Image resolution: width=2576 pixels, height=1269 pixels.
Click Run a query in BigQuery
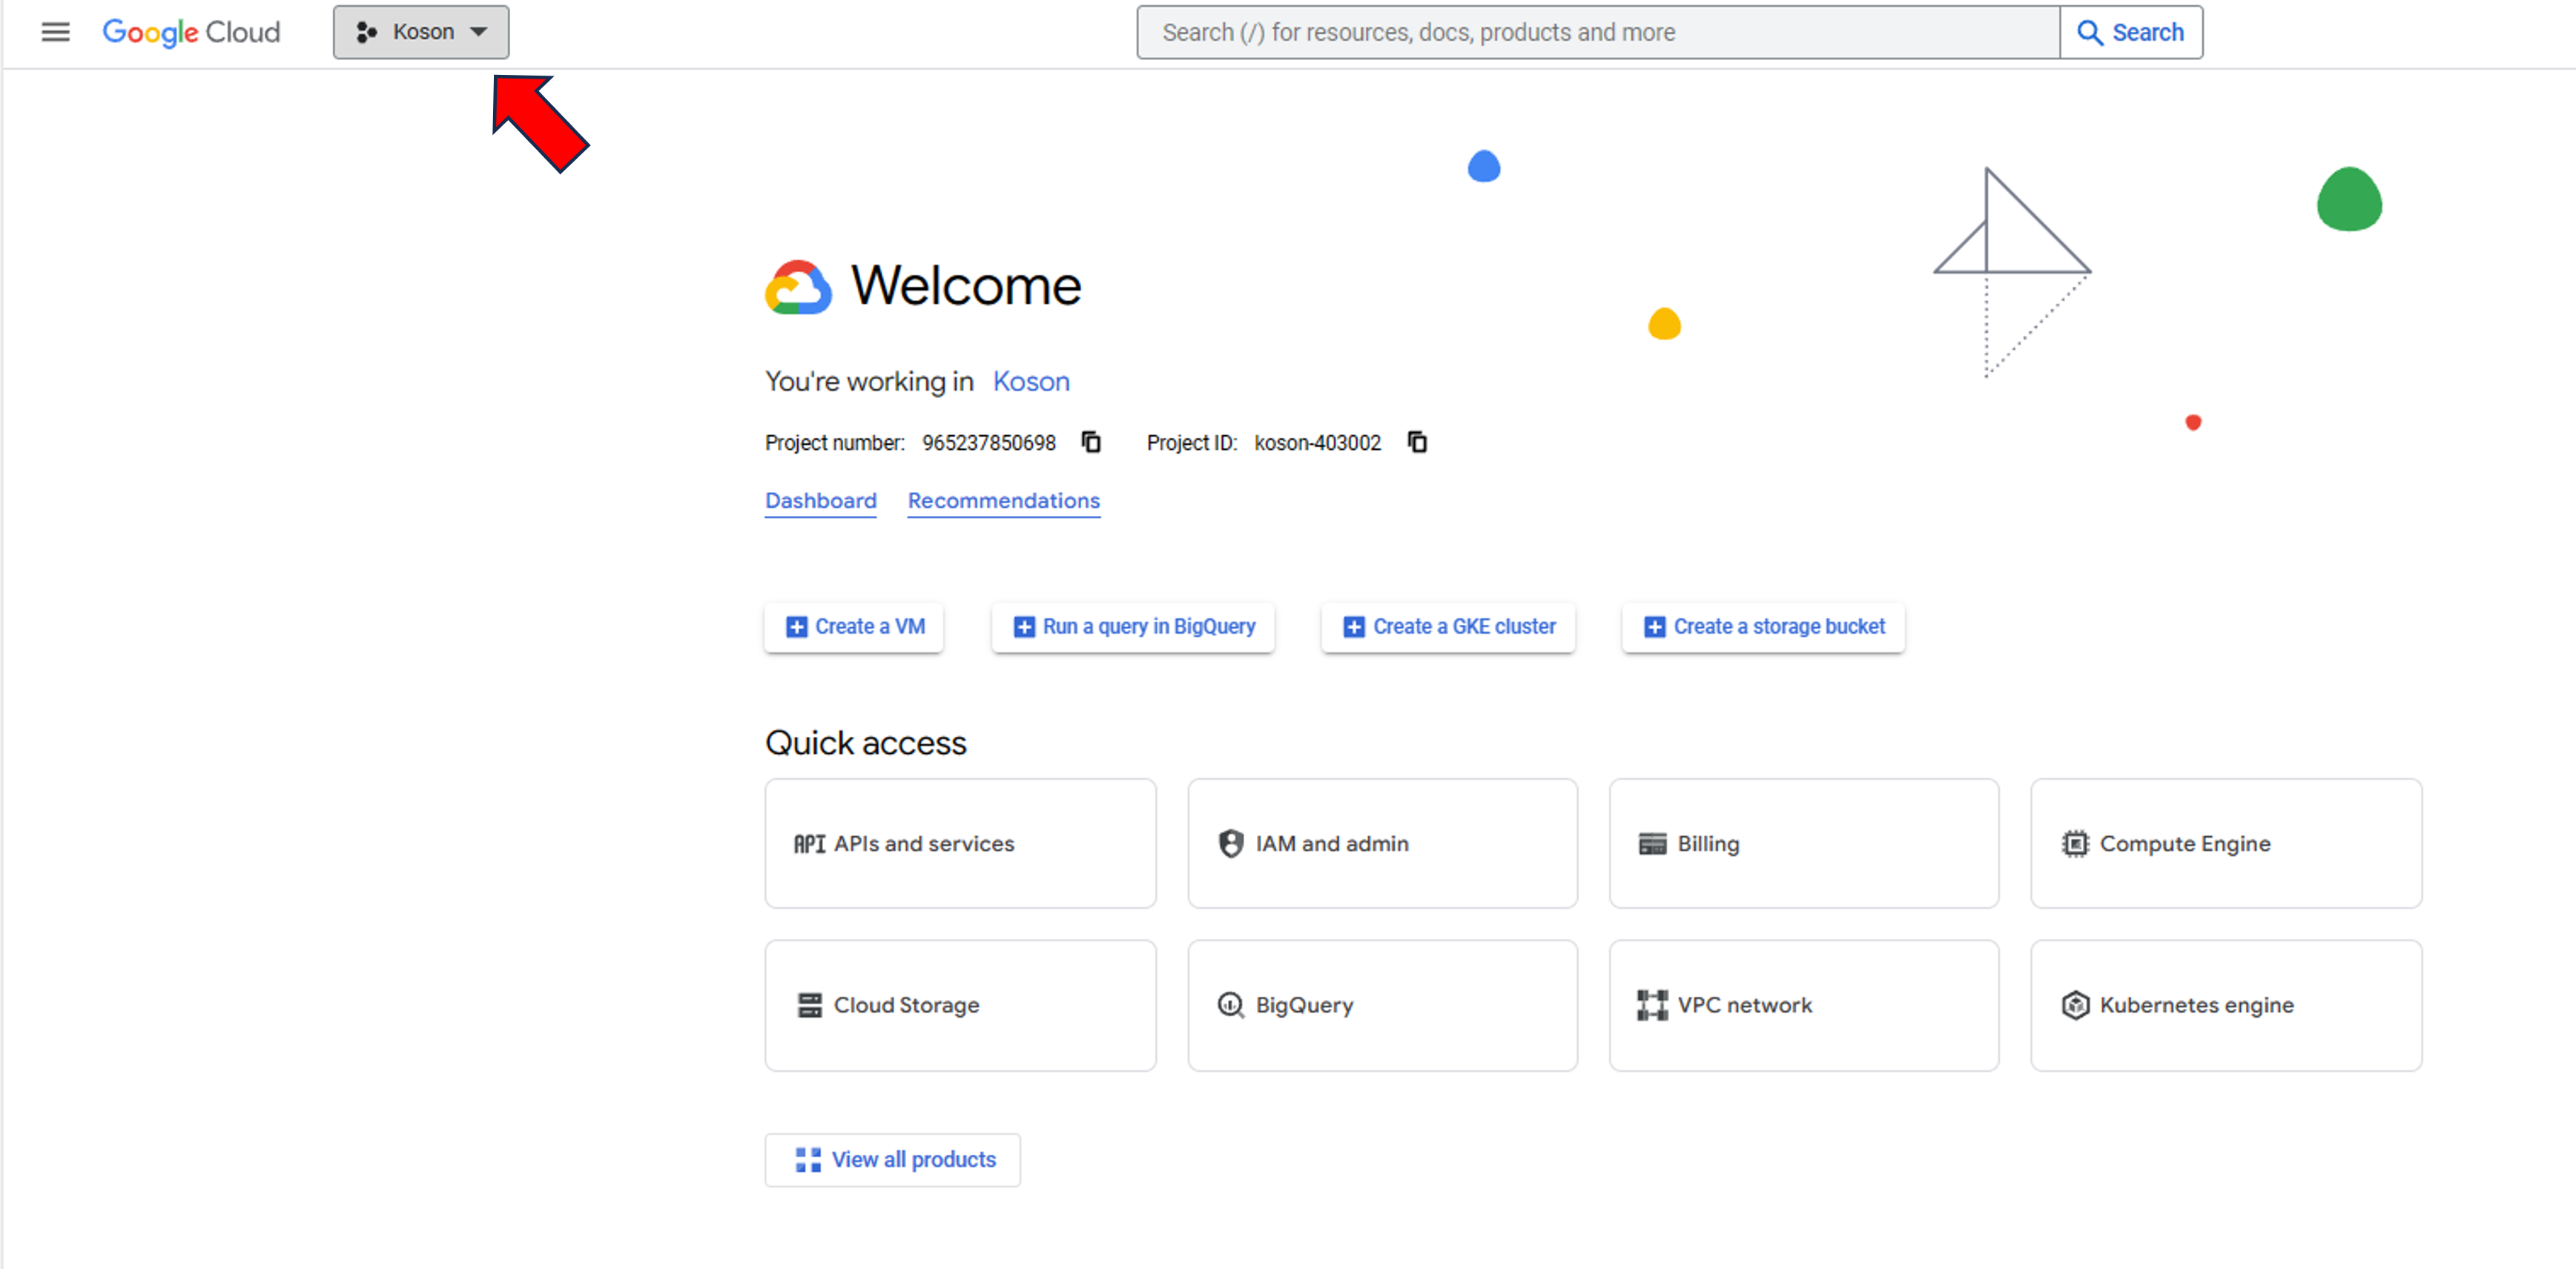click(x=1133, y=626)
